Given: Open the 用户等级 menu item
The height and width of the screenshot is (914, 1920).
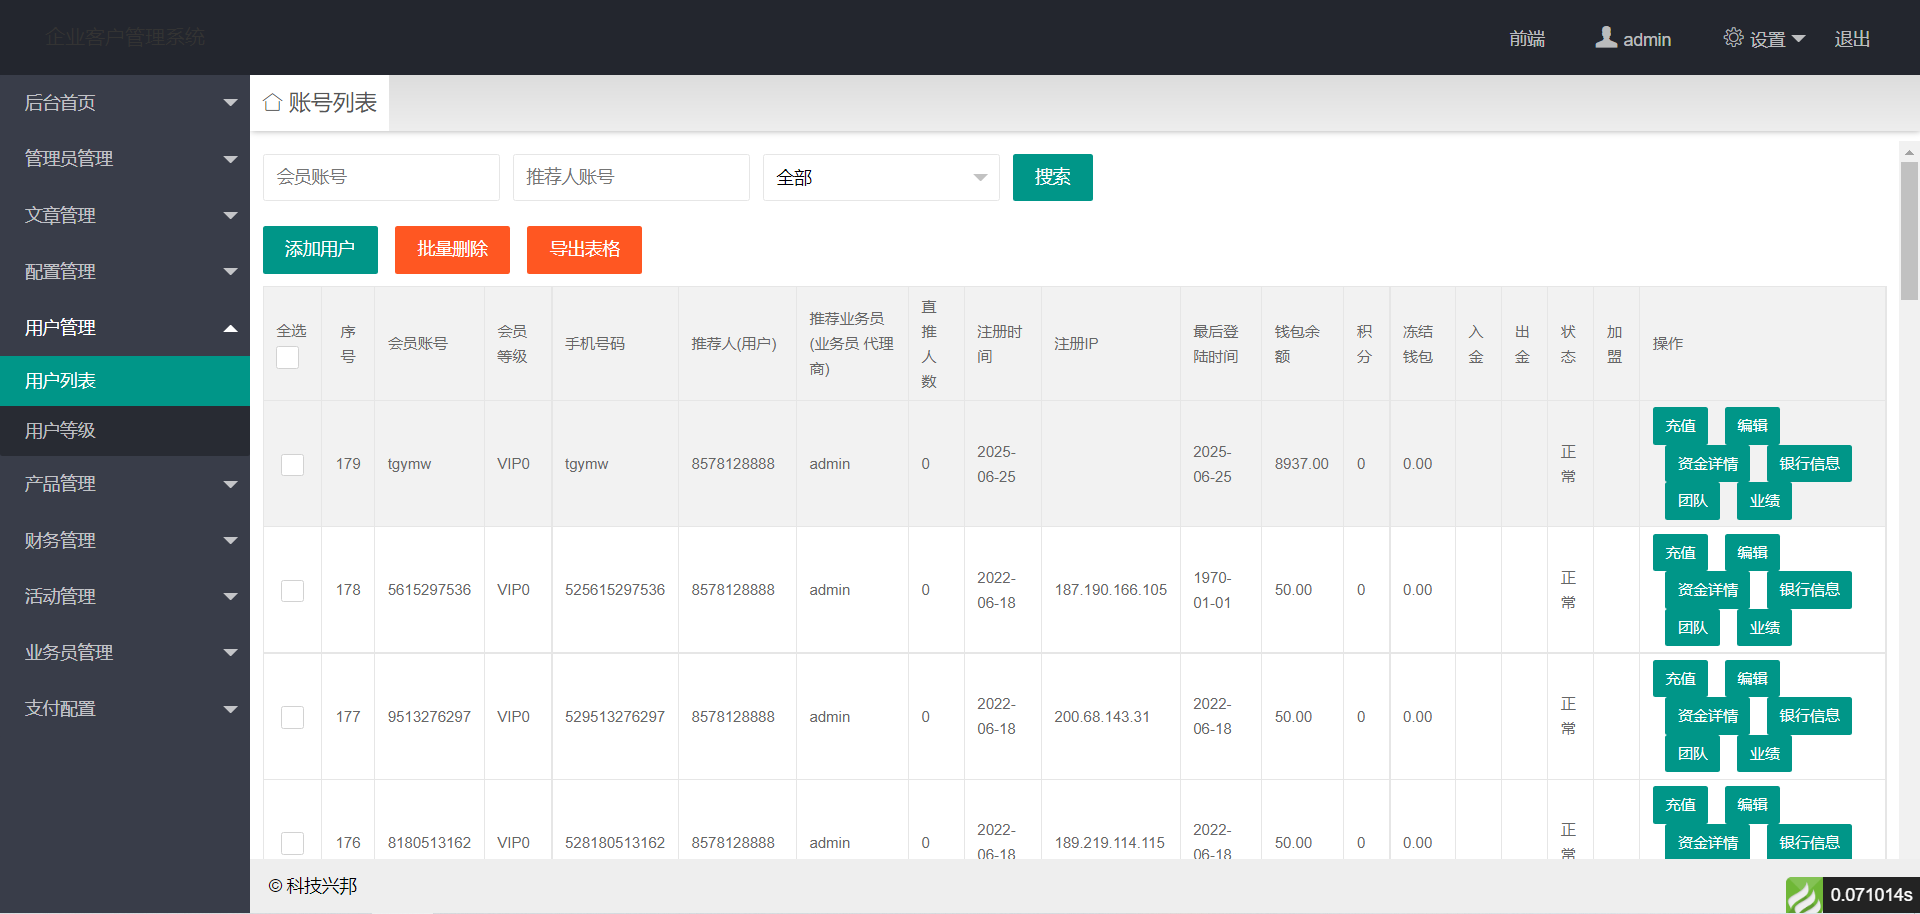Looking at the screenshot, I should coord(125,431).
